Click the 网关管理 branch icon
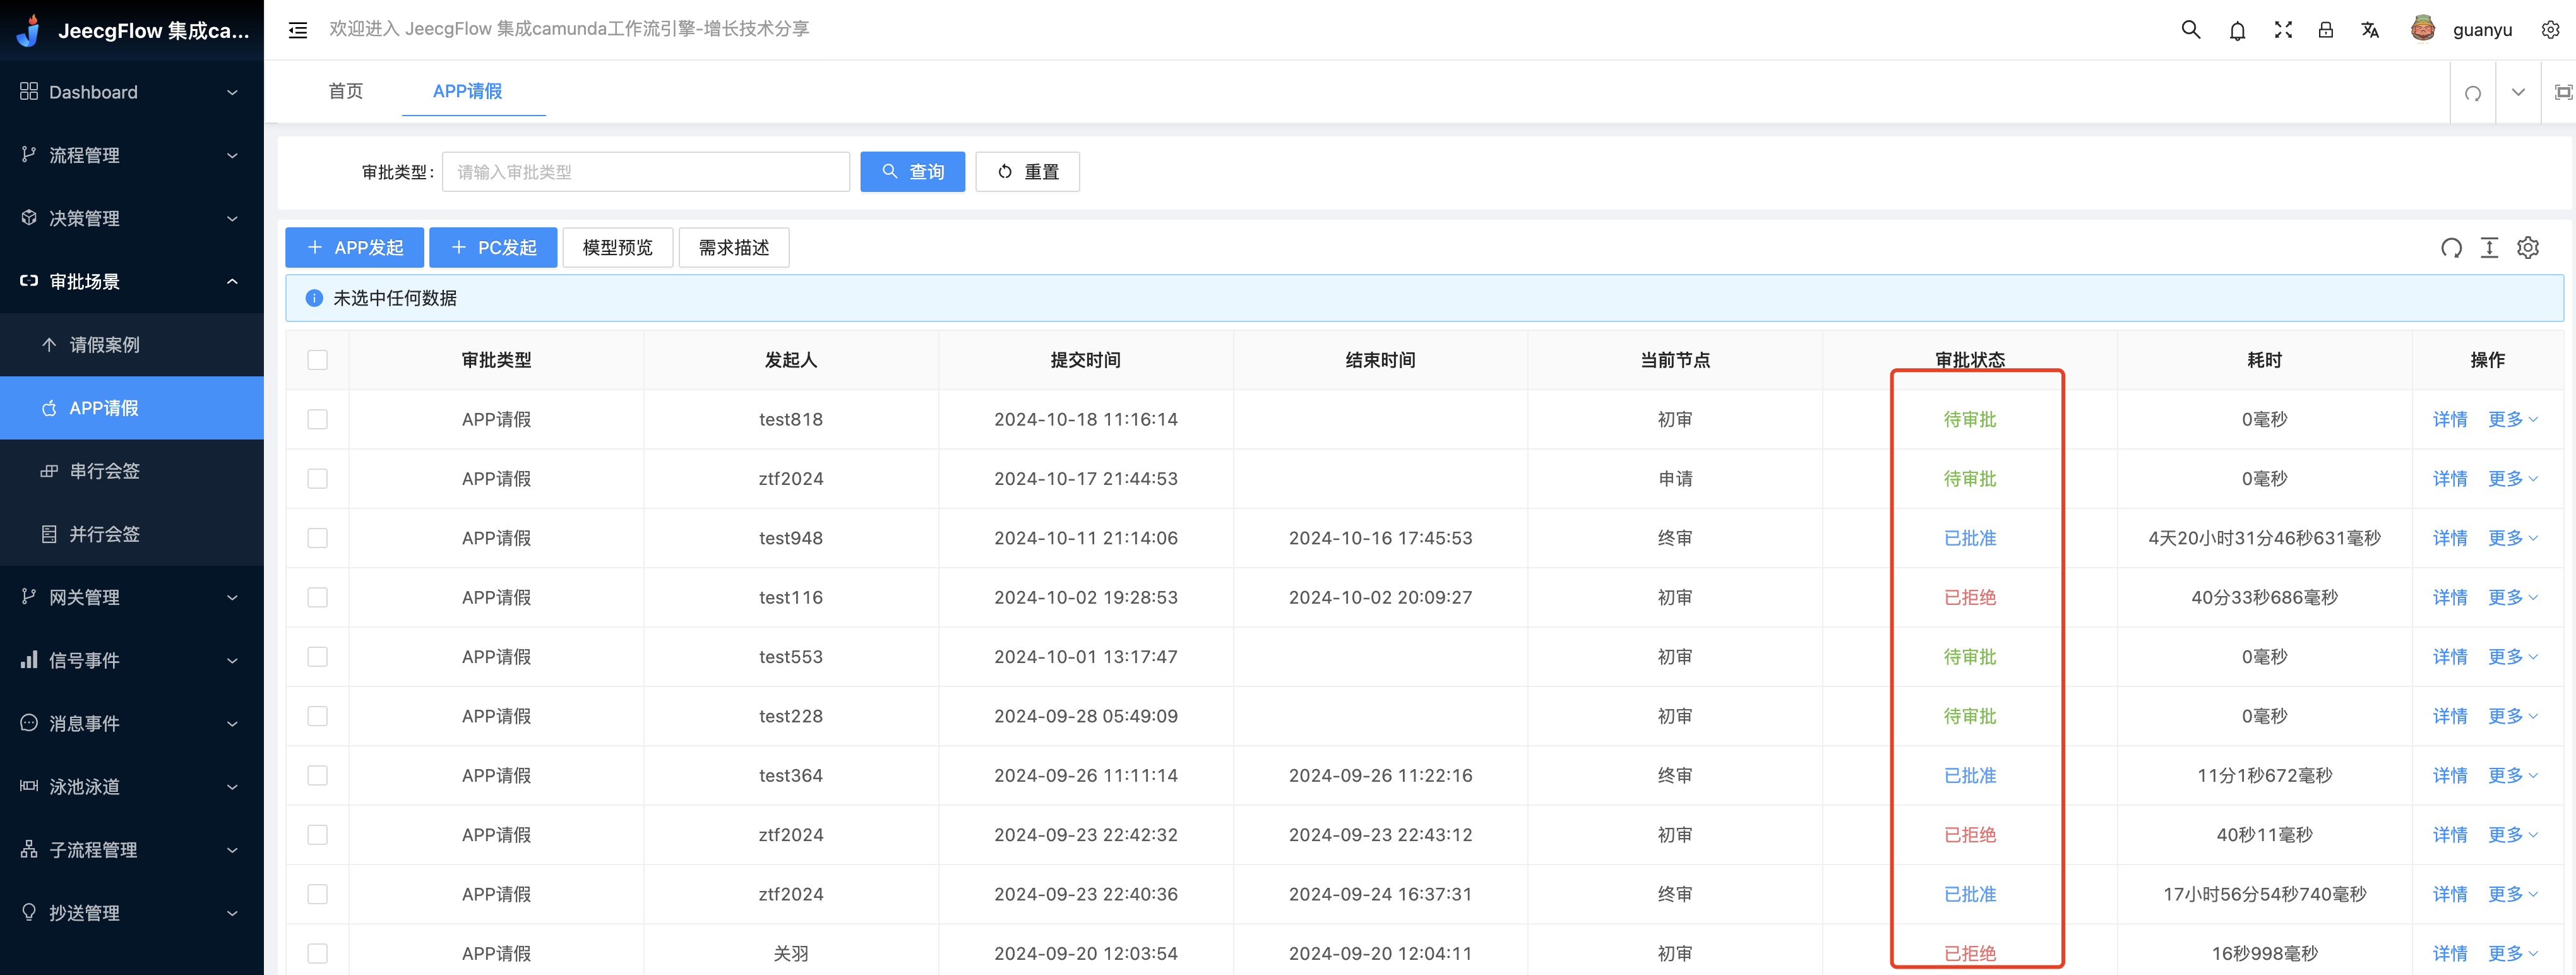Image resolution: width=2576 pixels, height=975 pixels. coord(29,596)
